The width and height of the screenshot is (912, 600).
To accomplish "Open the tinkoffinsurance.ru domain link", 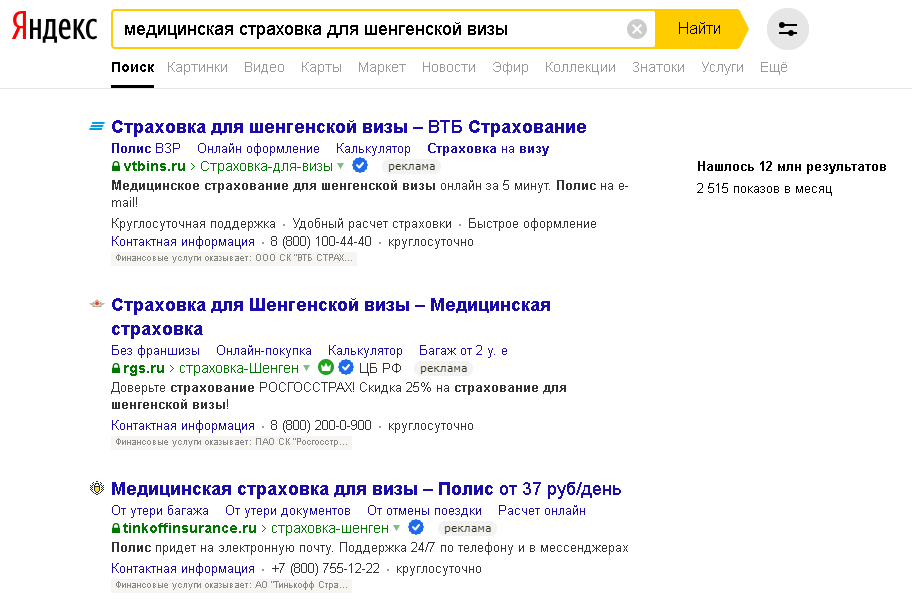I will pyautogui.click(x=190, y=528).
